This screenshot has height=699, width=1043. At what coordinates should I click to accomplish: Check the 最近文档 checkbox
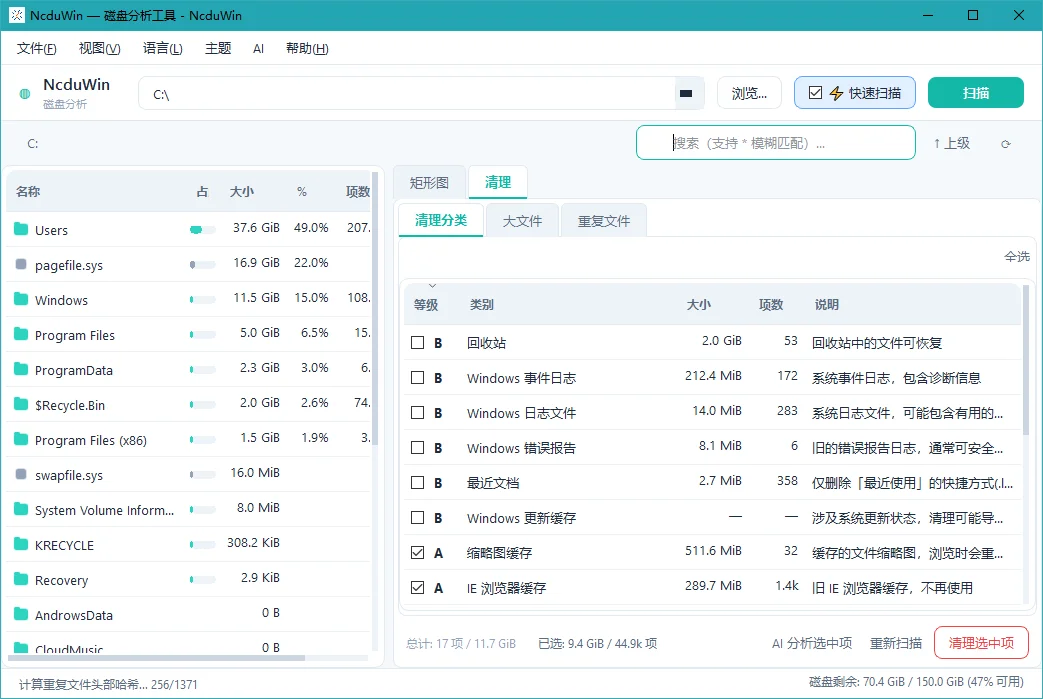418,482
